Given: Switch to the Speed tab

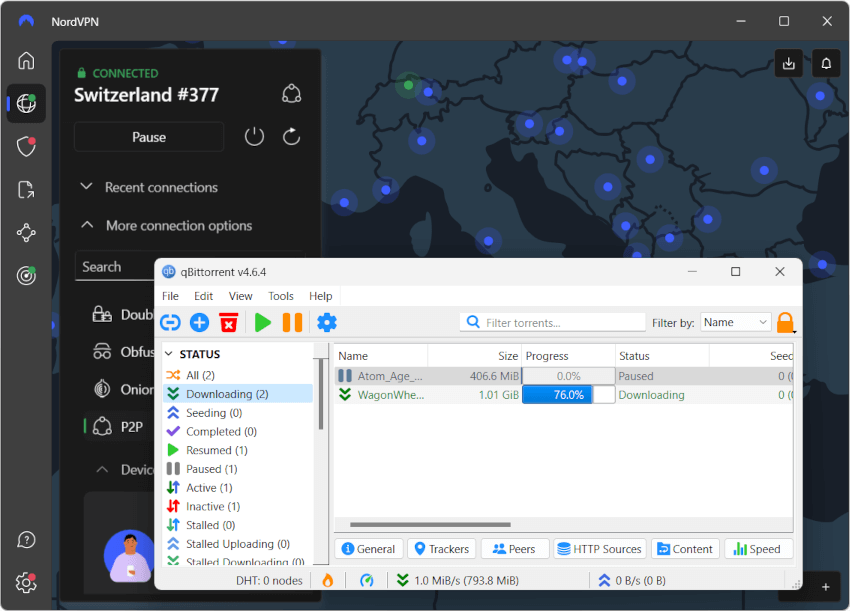Looking at the screenshot, I should click(x=758, y=549).
